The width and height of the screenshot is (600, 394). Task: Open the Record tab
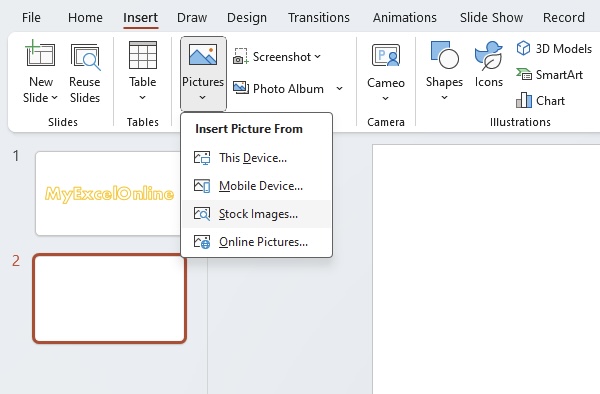click(564, 18)
